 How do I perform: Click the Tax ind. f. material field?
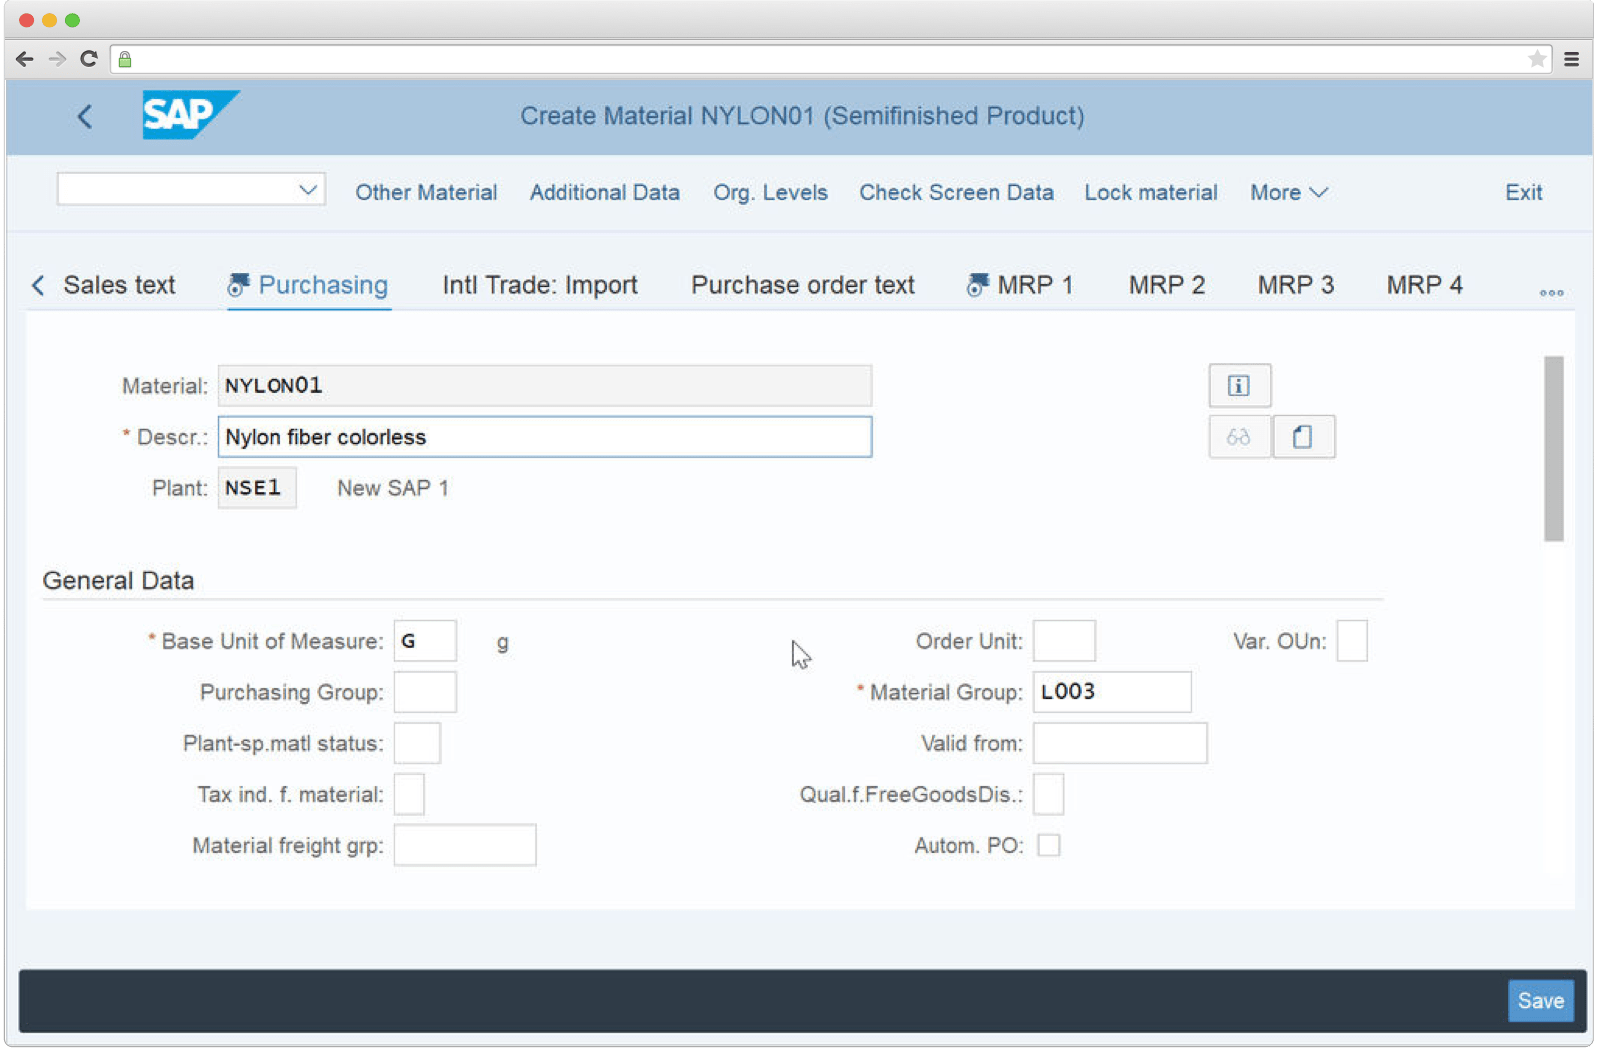[x=409, y=794]
